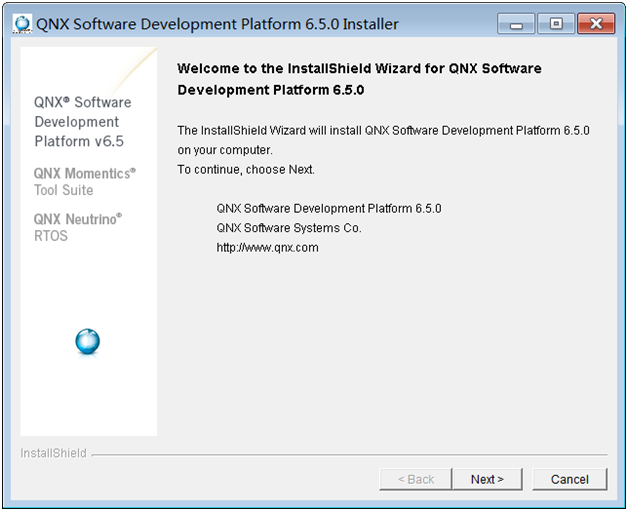The width and height of the screenshot is (628, 511).
Task: Cancel the QNX installation
Action: click(570, 479)
